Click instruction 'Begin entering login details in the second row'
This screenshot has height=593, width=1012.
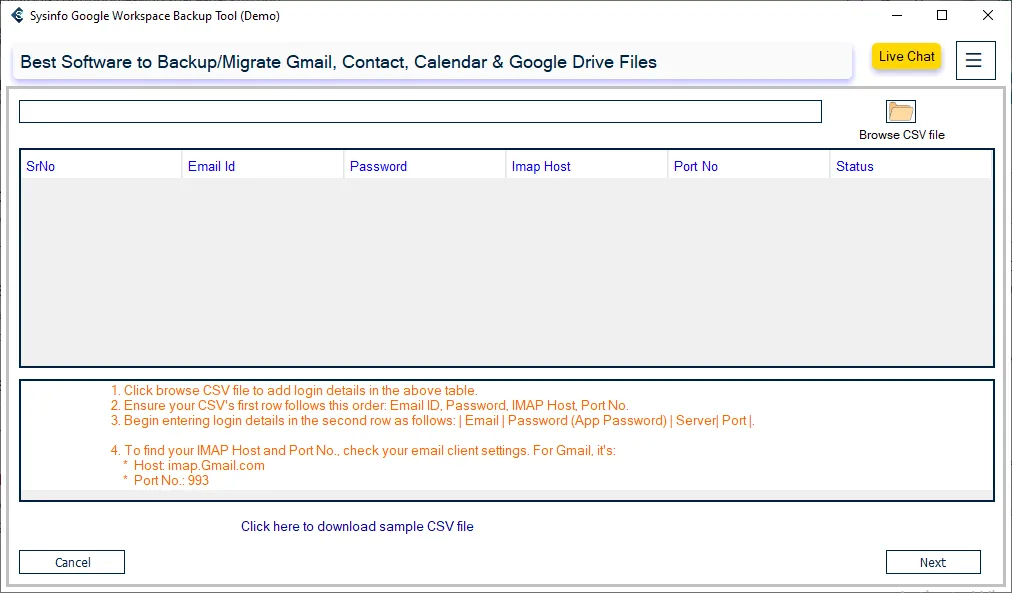(x=432, y=420)
